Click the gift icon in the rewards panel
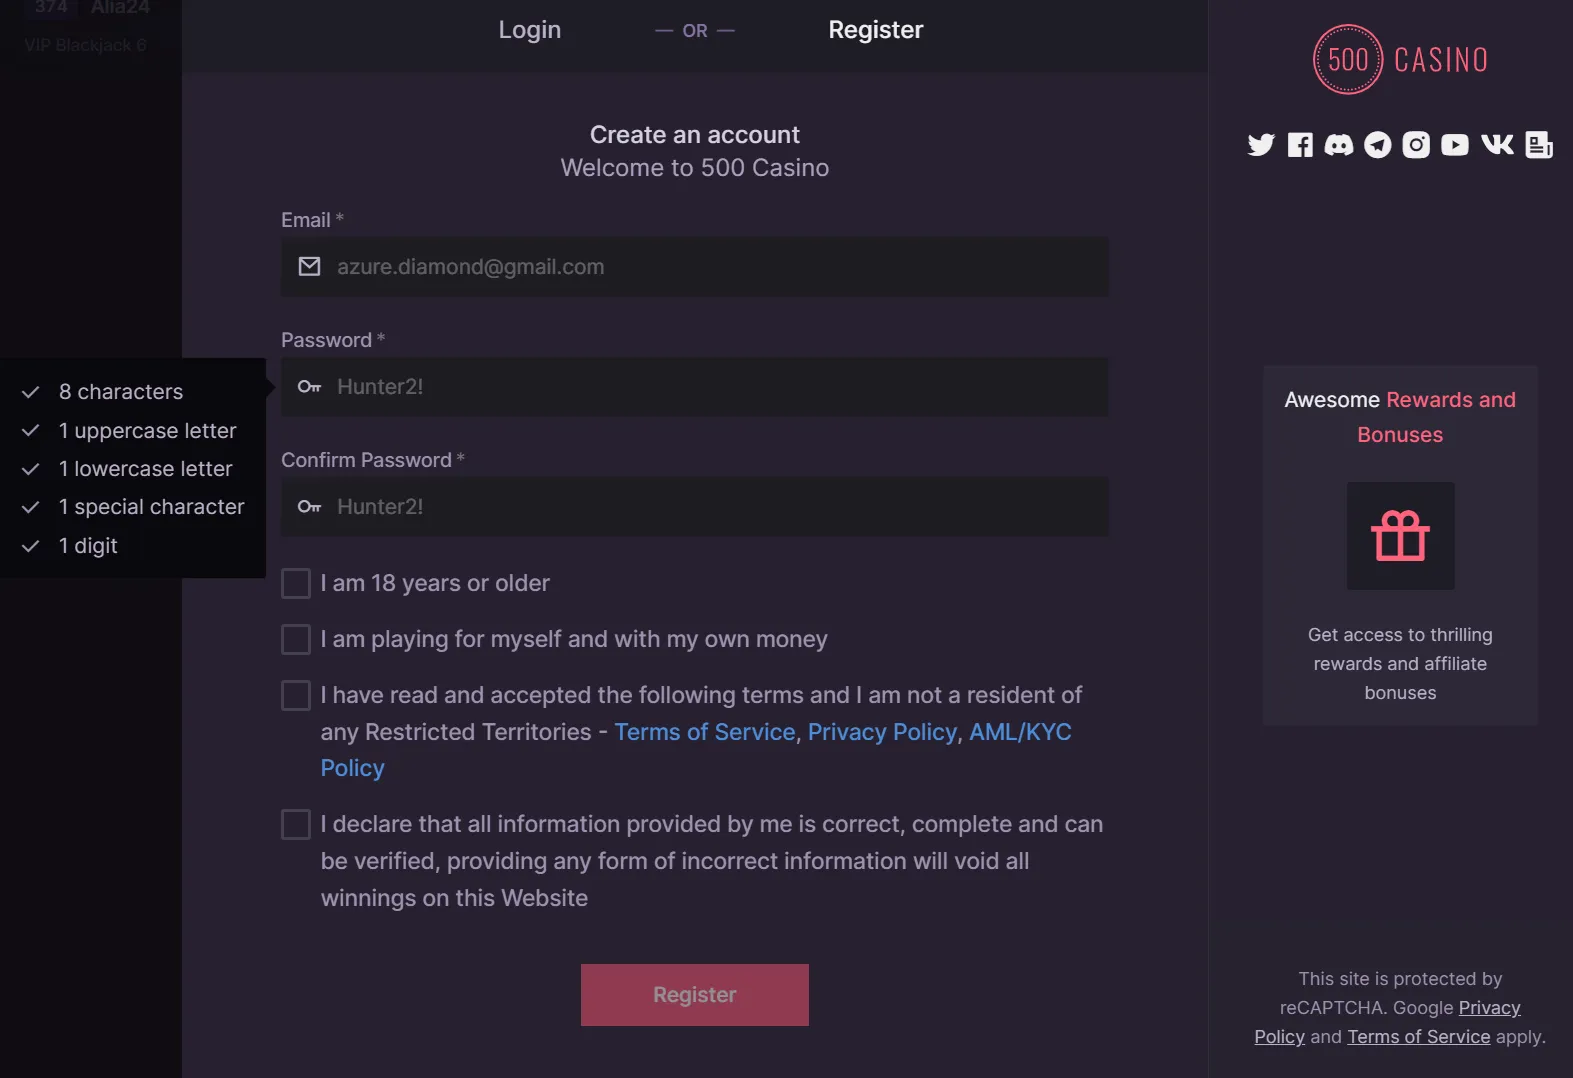Screen dimensions: 1573x1078 click(x=1400, y=536)
